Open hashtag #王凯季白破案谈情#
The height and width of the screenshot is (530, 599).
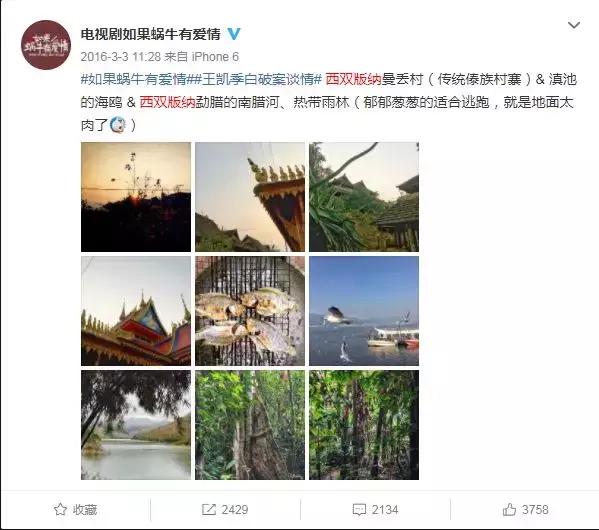[x=255, y=79]
